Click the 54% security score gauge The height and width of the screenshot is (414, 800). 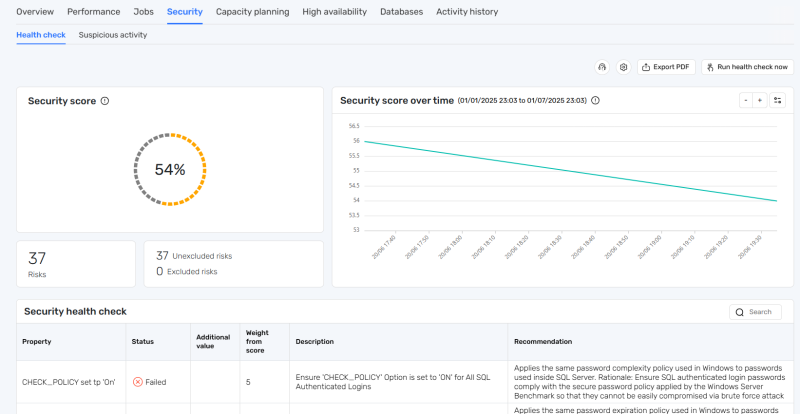[x=170, y=169]
